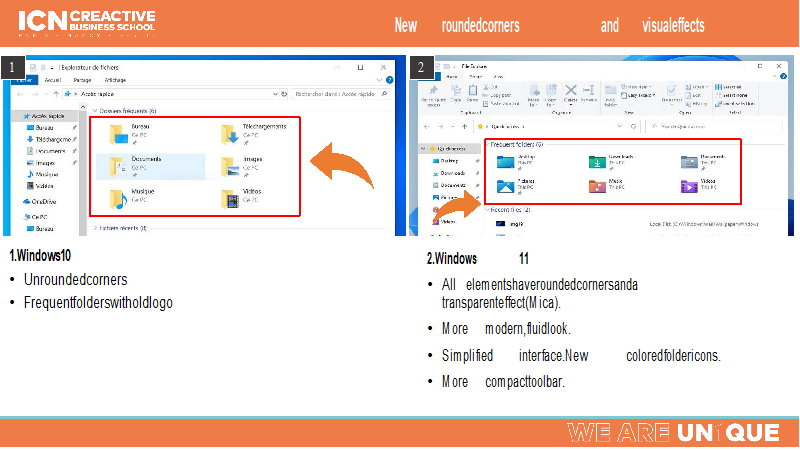
Task: Open the orange Music folder in Windows 11
Action: pyautogui.click(x=596, y=185)
